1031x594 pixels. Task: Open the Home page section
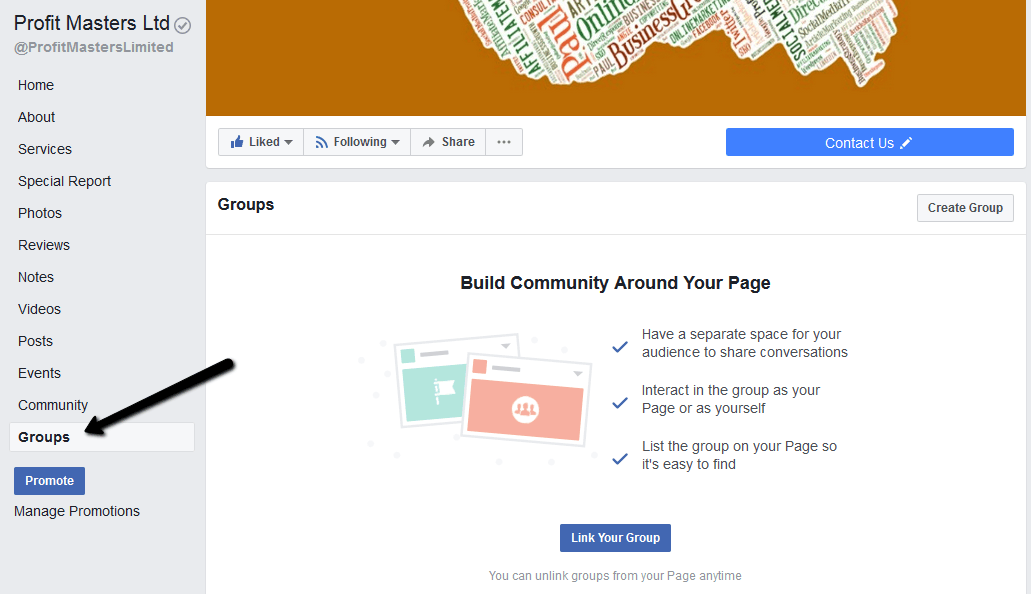point(36,85)
